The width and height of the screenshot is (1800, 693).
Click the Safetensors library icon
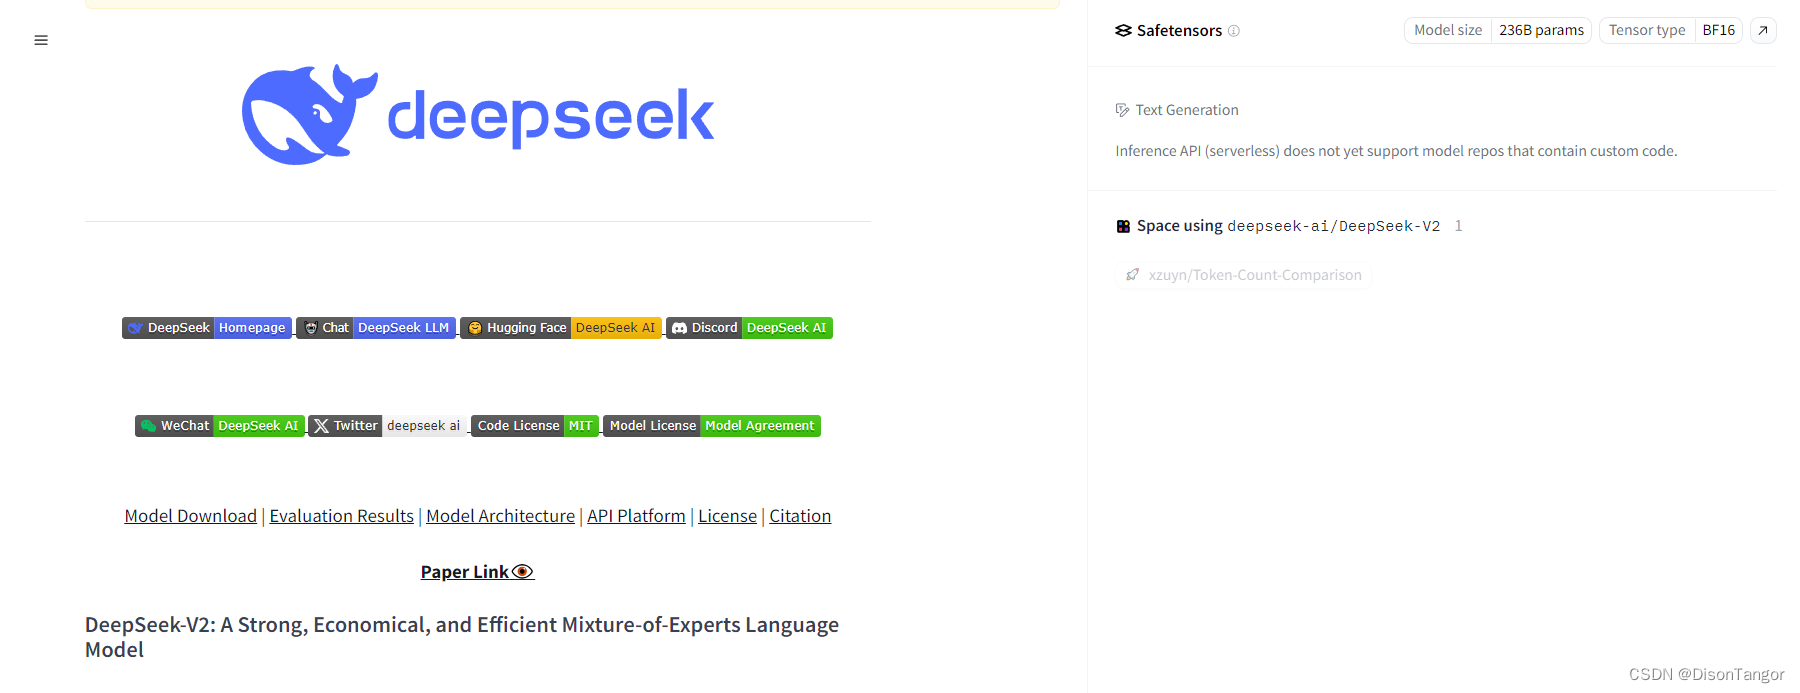click(x=1123, y=30)
